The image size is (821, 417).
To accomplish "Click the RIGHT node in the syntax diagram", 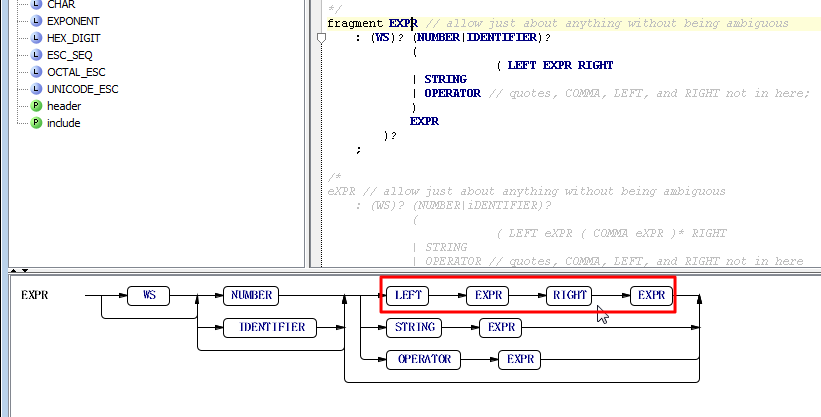I will (569, 295).
